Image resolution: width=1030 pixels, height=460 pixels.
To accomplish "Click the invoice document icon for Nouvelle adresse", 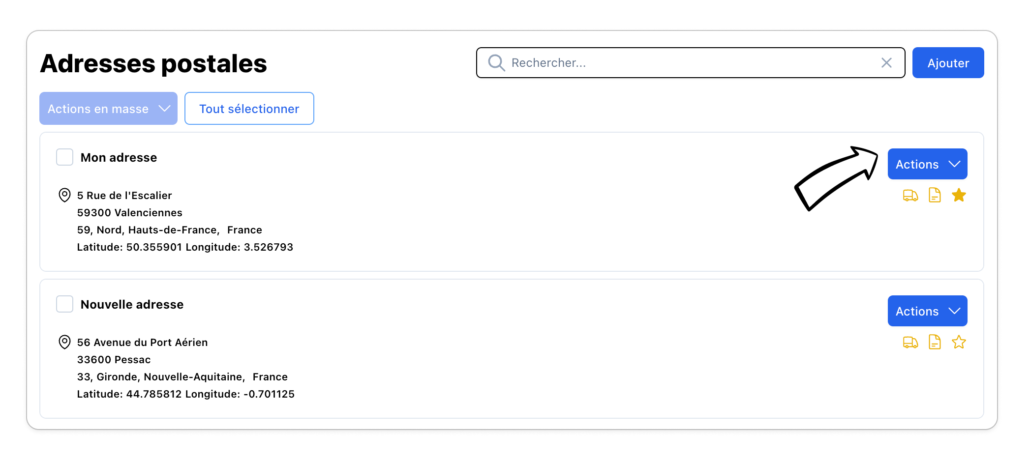I will [x=935, y=343].
